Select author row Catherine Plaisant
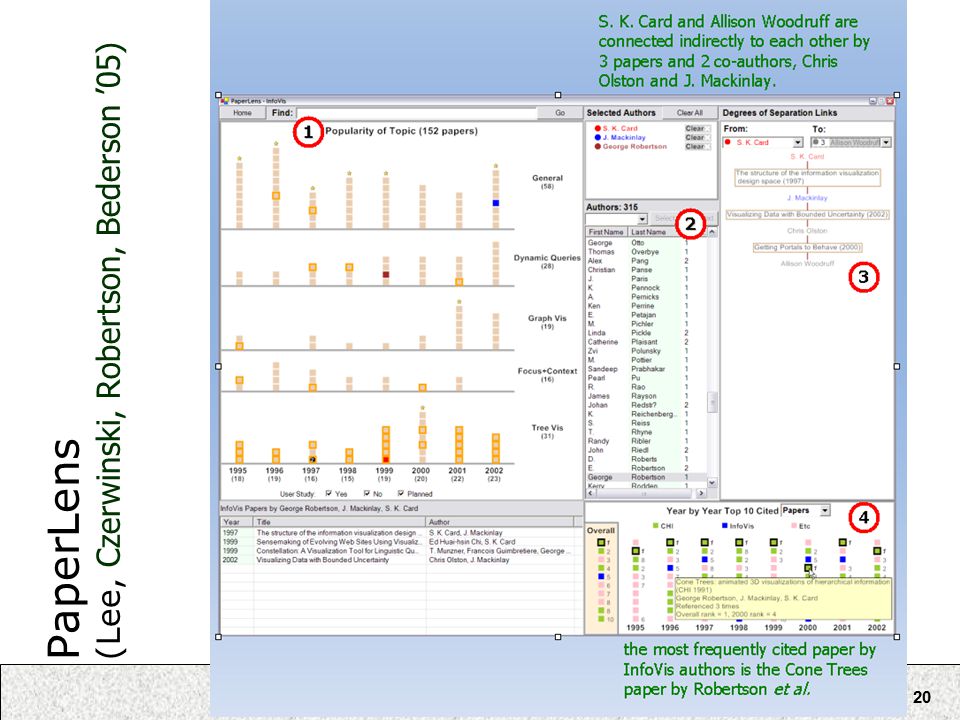 [x=646, y=342]
